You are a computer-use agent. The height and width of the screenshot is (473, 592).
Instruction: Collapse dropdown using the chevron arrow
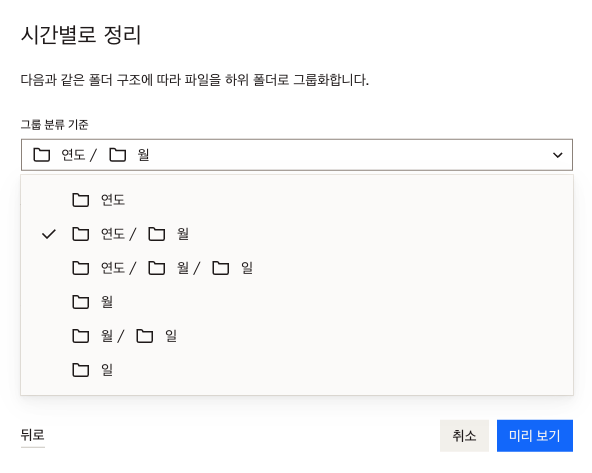pos(558,155)
